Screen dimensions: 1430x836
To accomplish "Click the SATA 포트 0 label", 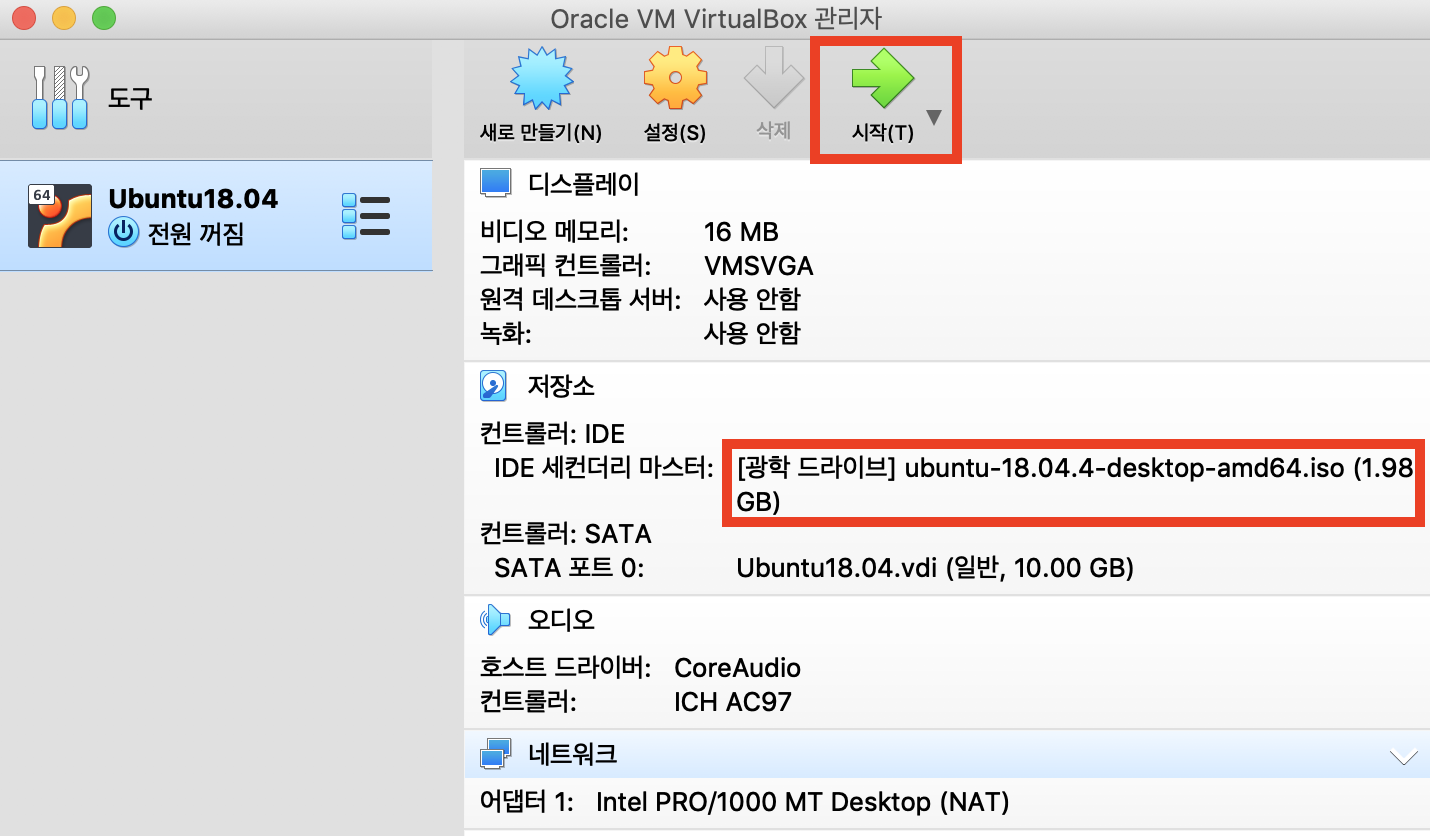I will pyautogui.click(x=570, y=568).
